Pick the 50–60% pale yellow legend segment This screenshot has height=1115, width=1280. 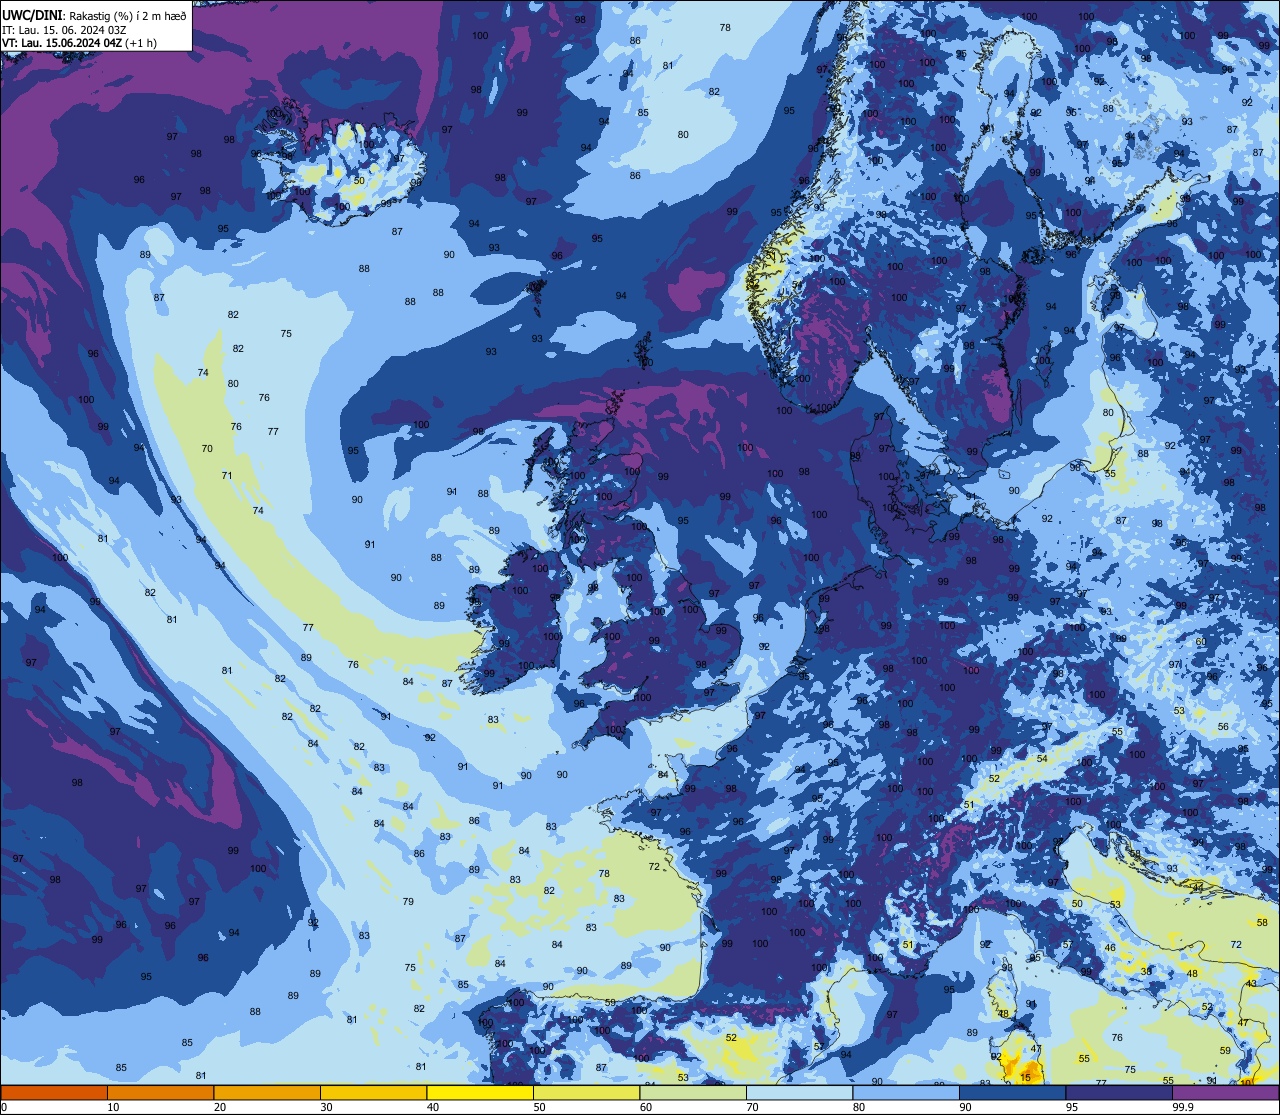coord(586,1092)
